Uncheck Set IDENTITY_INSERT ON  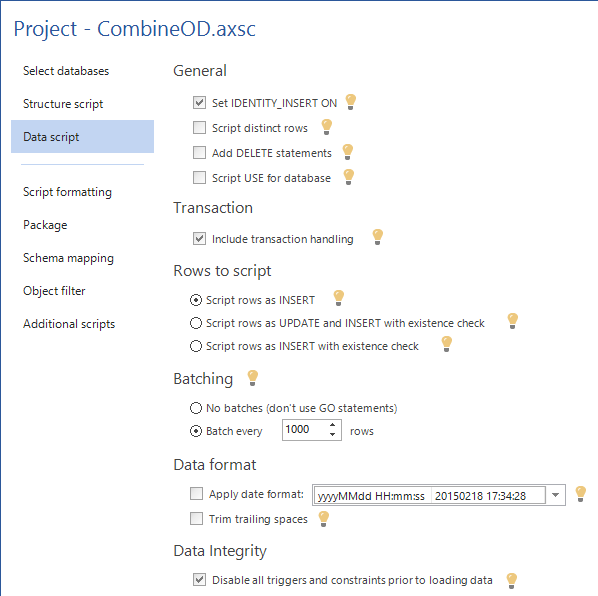(x=199, y=103)
